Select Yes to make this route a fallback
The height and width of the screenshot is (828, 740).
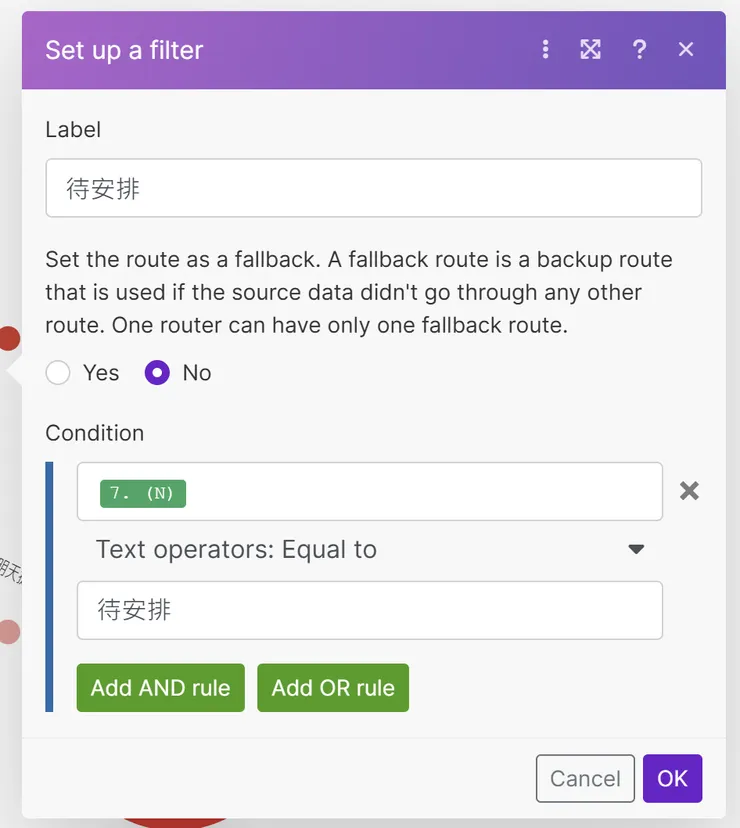point(57,372)
